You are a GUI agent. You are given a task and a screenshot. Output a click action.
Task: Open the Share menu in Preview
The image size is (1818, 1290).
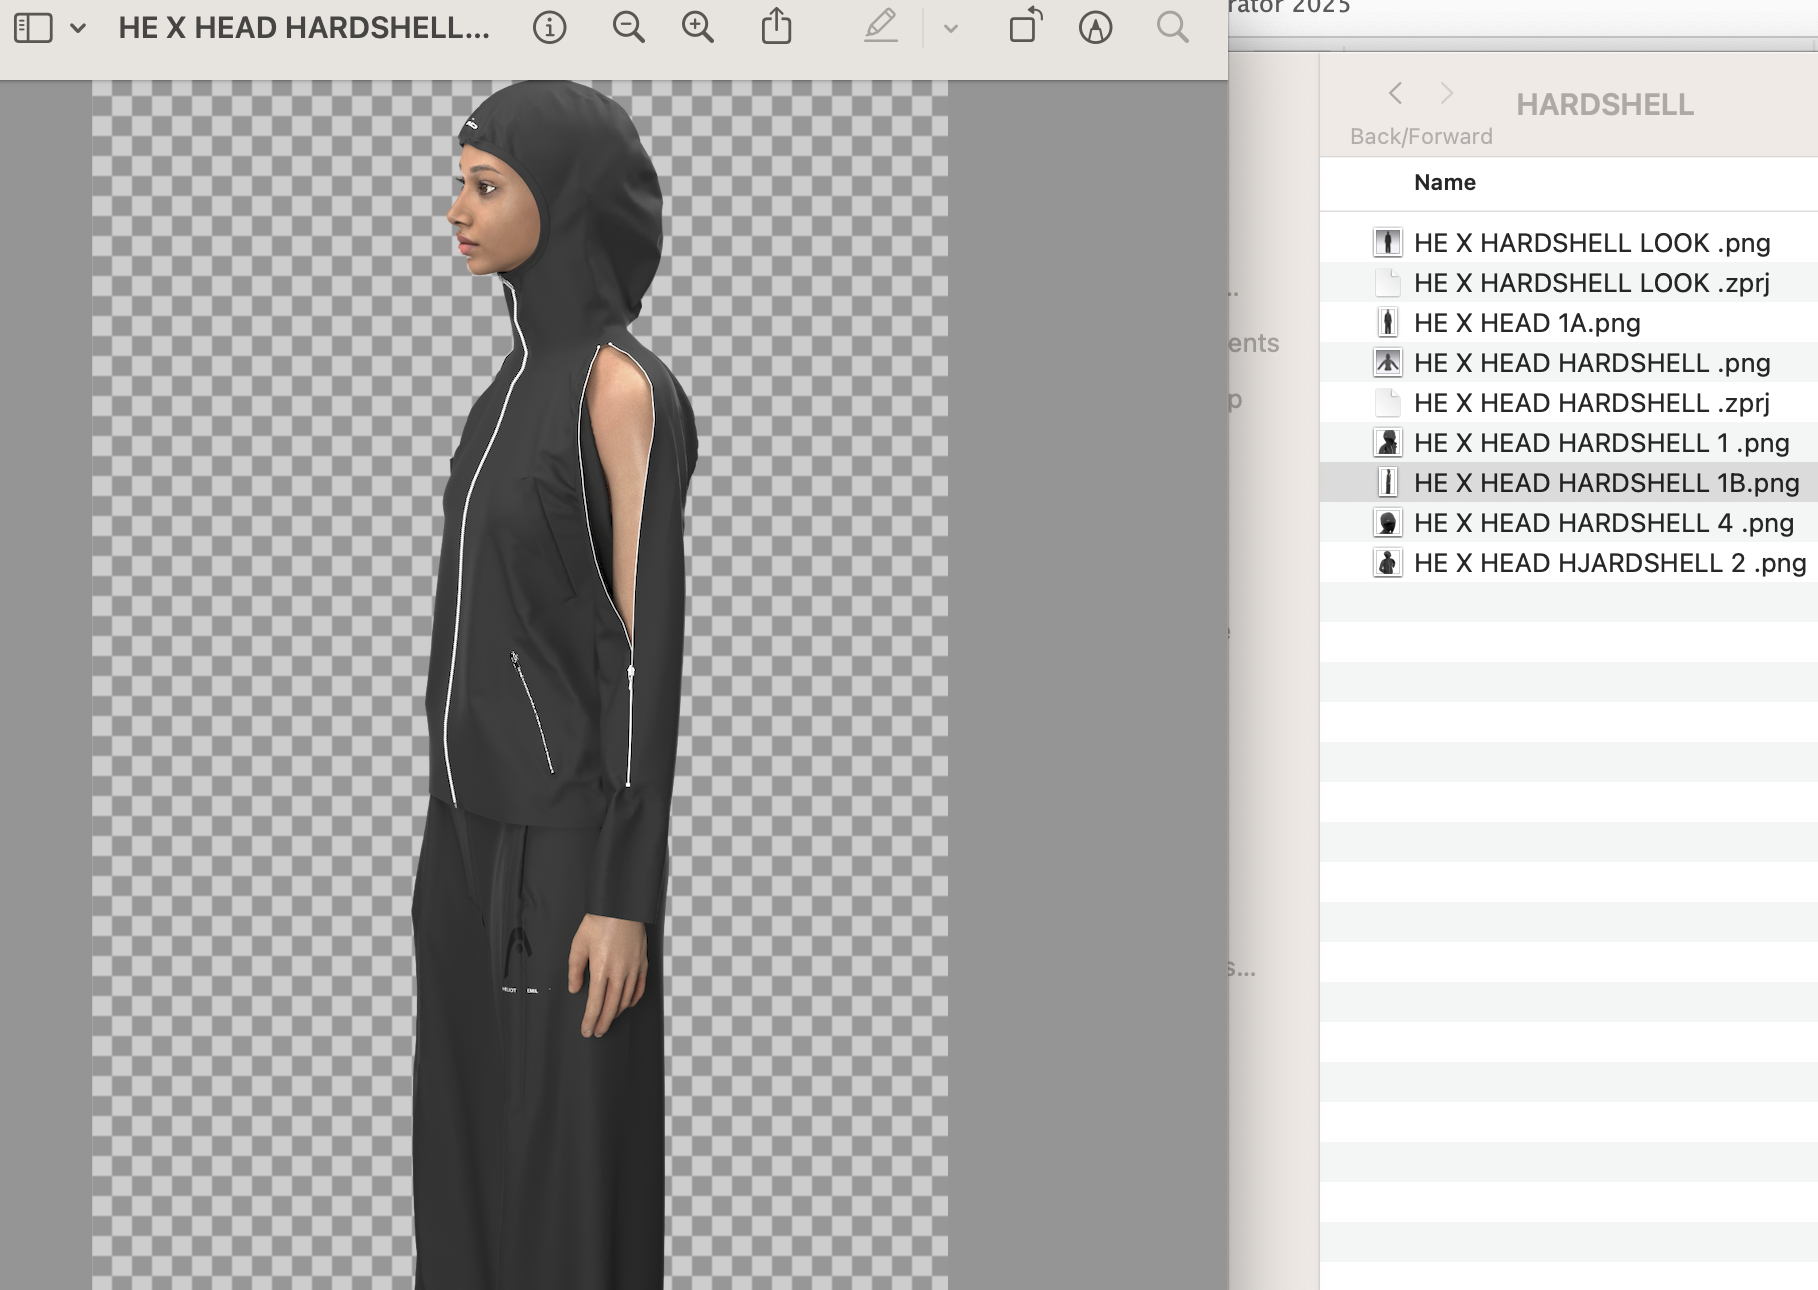(x=776, y=27)
